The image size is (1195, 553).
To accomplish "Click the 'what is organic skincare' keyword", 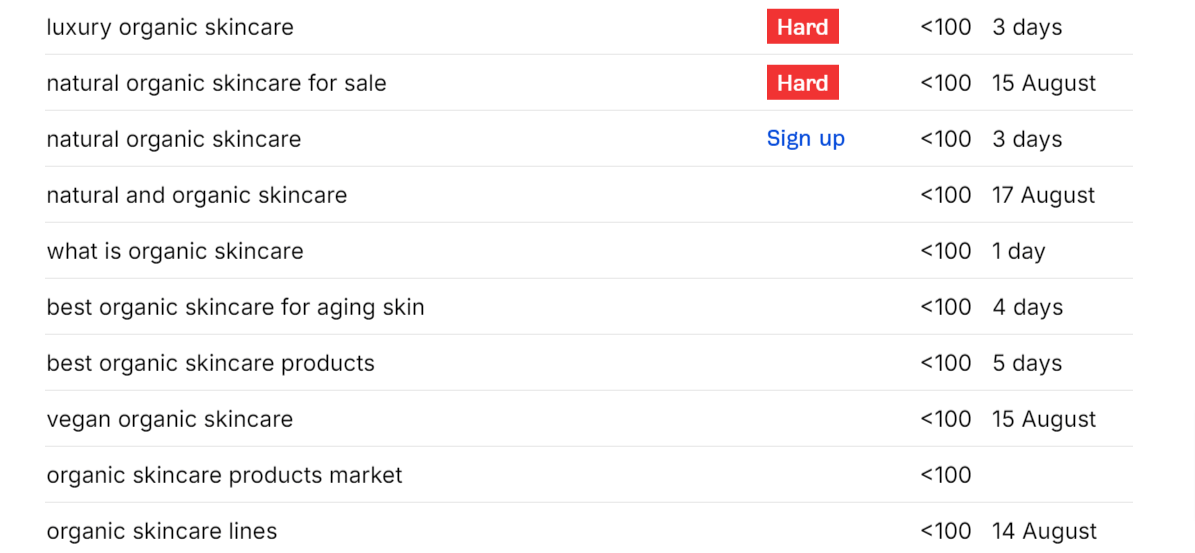I will coord(175,251).
